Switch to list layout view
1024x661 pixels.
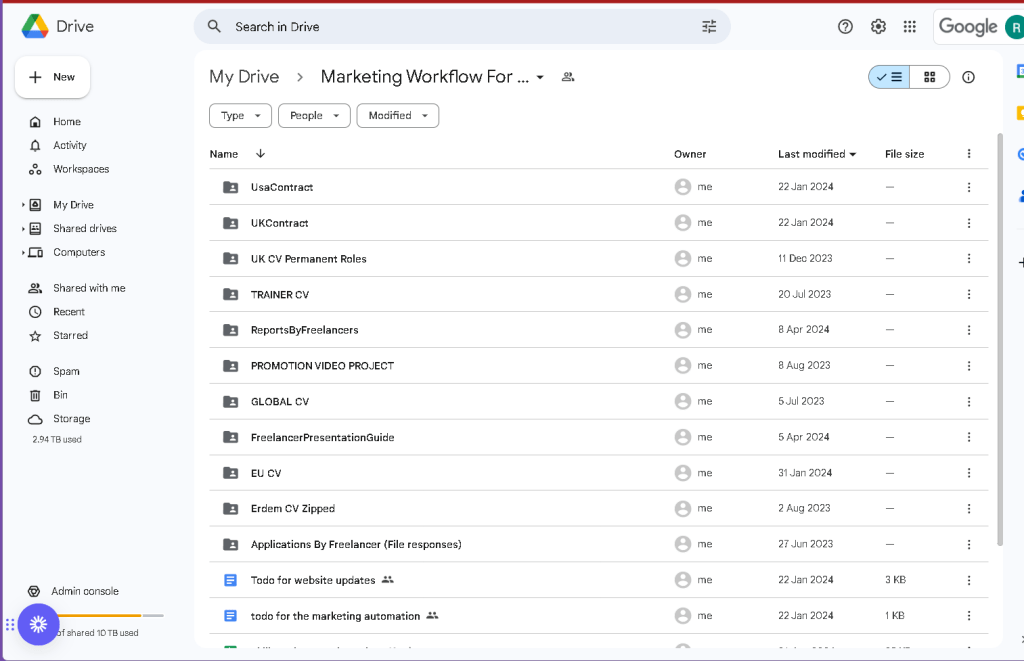click(x=889, y=77)
